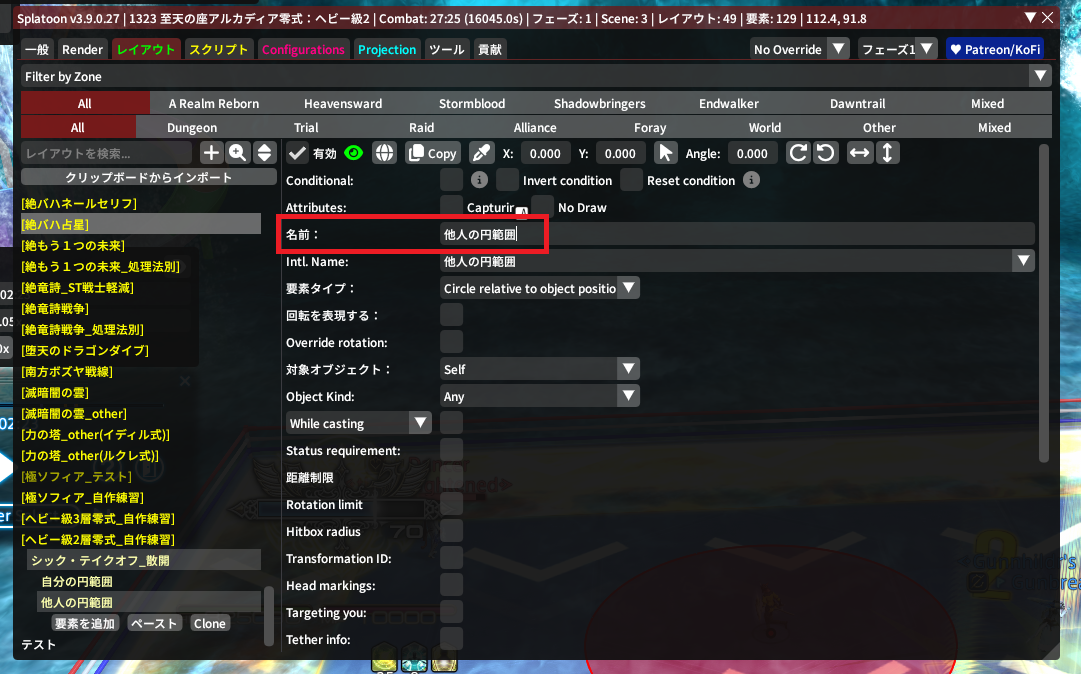Open the While casting dropdown
This screenshot has height=674, width=1081.
tap(359, 423)
